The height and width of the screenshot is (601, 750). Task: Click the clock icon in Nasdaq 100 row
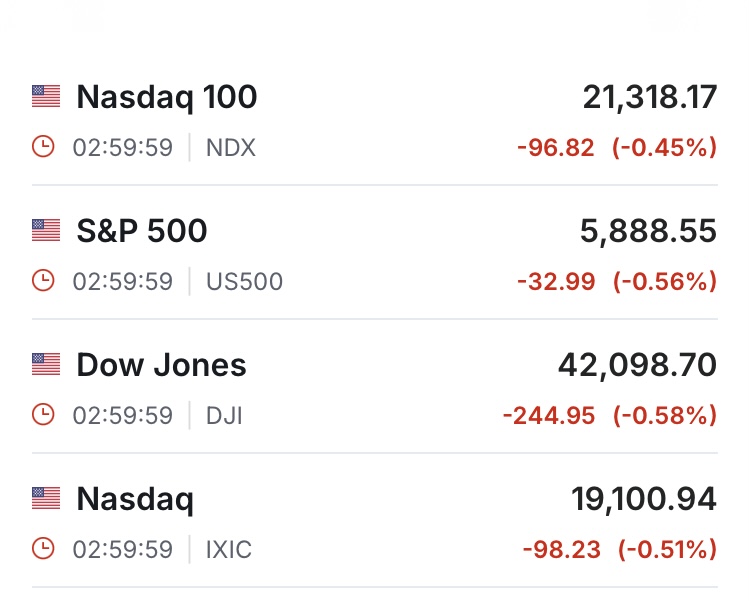[x=43, y=148]
